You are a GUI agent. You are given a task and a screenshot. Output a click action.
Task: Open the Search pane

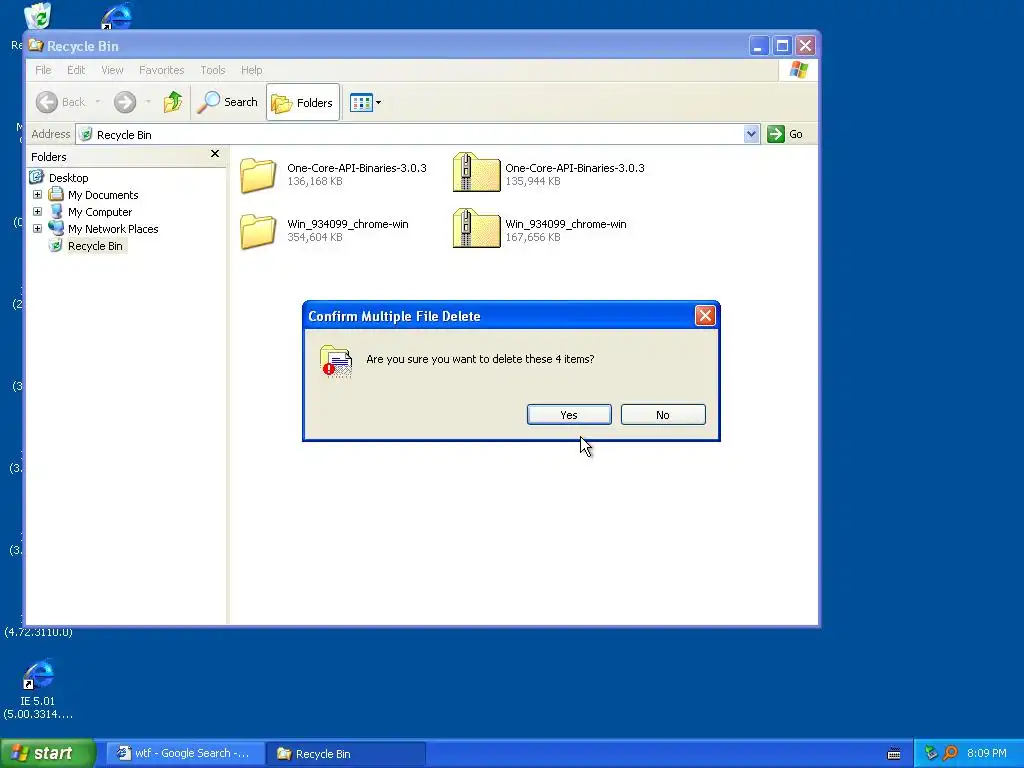[228, 102]
